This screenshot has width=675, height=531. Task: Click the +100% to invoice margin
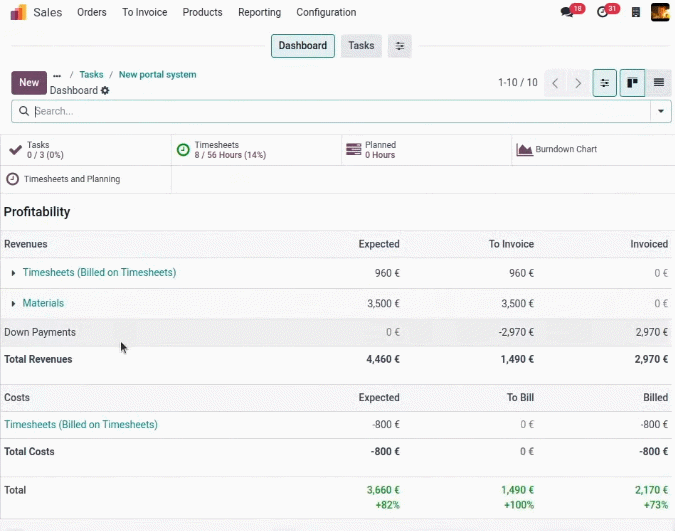(519, 505)
